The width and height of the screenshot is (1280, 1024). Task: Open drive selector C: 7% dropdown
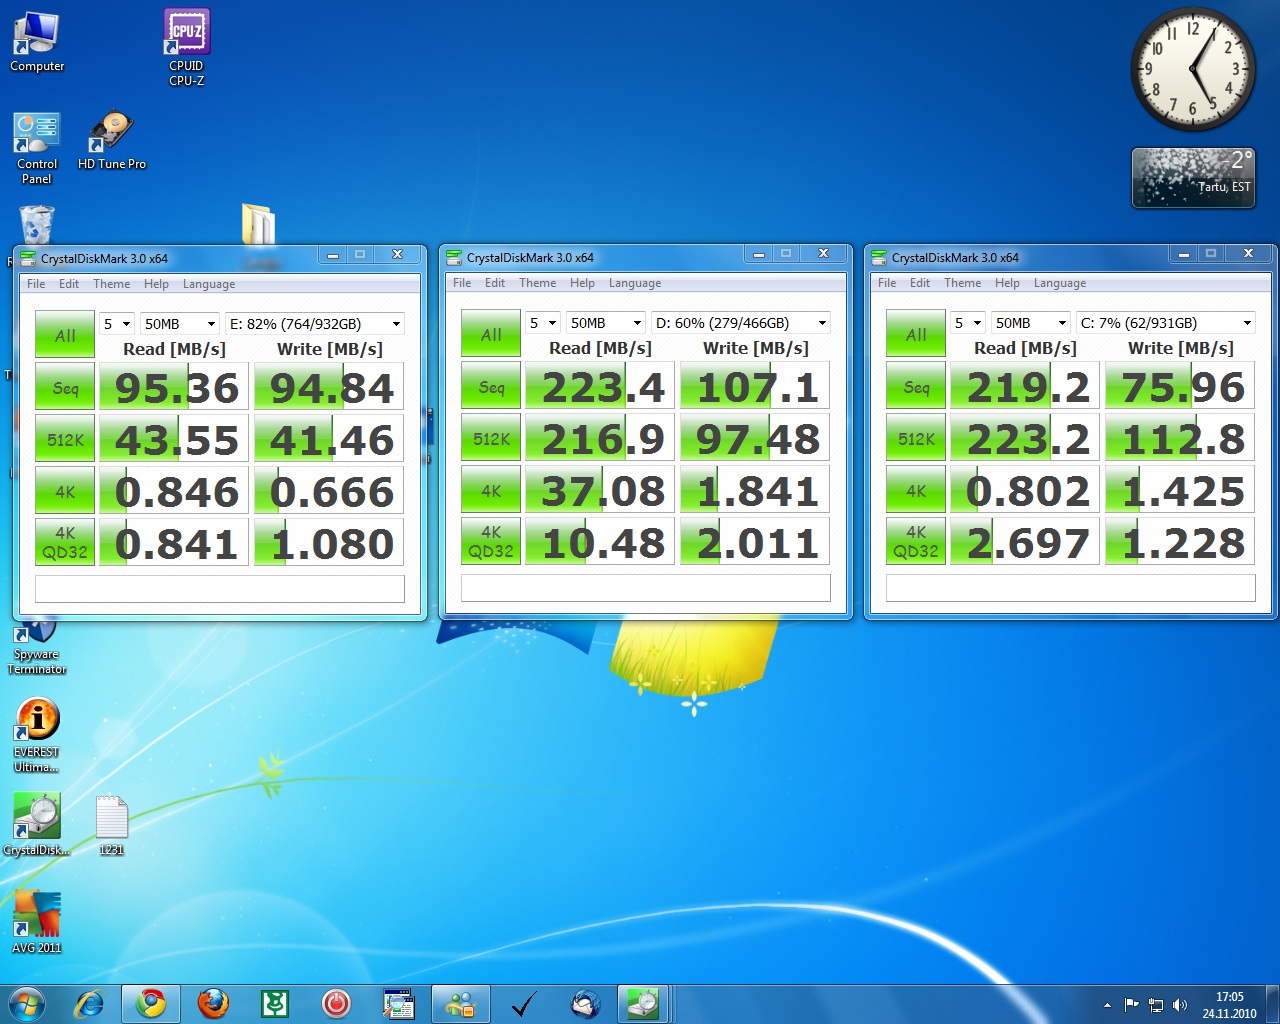(1166, 323)
